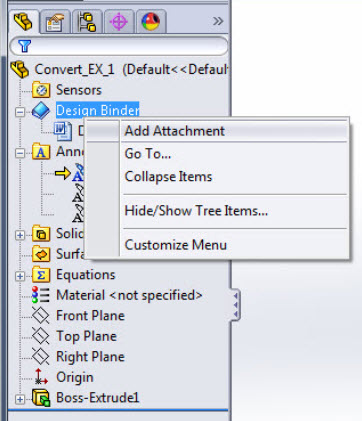
Task: Focus the feature tree filter search field
Action: coord(119,46)
